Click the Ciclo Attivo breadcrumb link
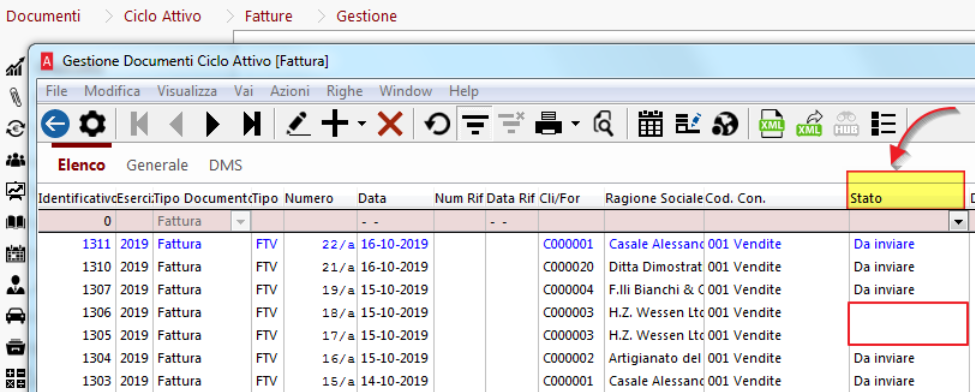This screenshot has width=975, height=392. pos(163,16)
